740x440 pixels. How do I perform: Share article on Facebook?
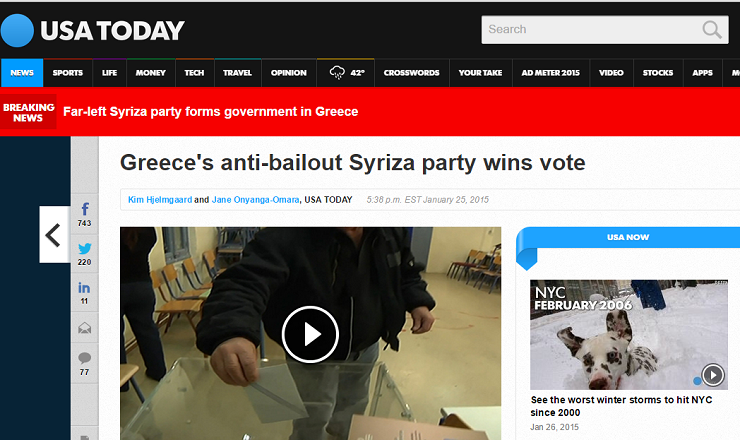(84, 214)
